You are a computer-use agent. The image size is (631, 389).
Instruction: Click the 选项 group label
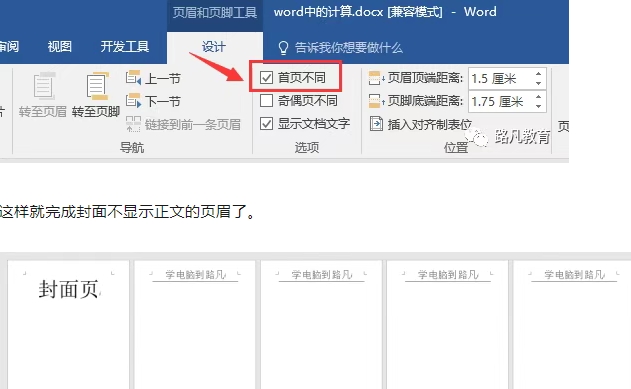click(307, 147)
